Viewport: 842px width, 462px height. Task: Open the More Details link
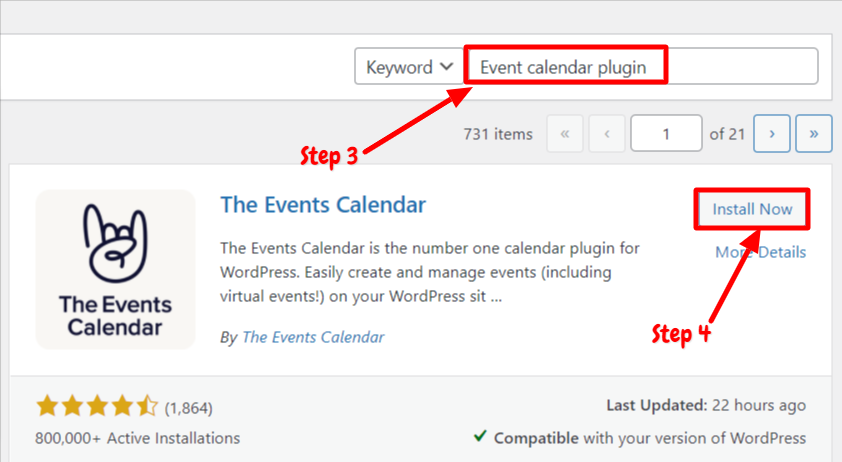pos(760,252)
